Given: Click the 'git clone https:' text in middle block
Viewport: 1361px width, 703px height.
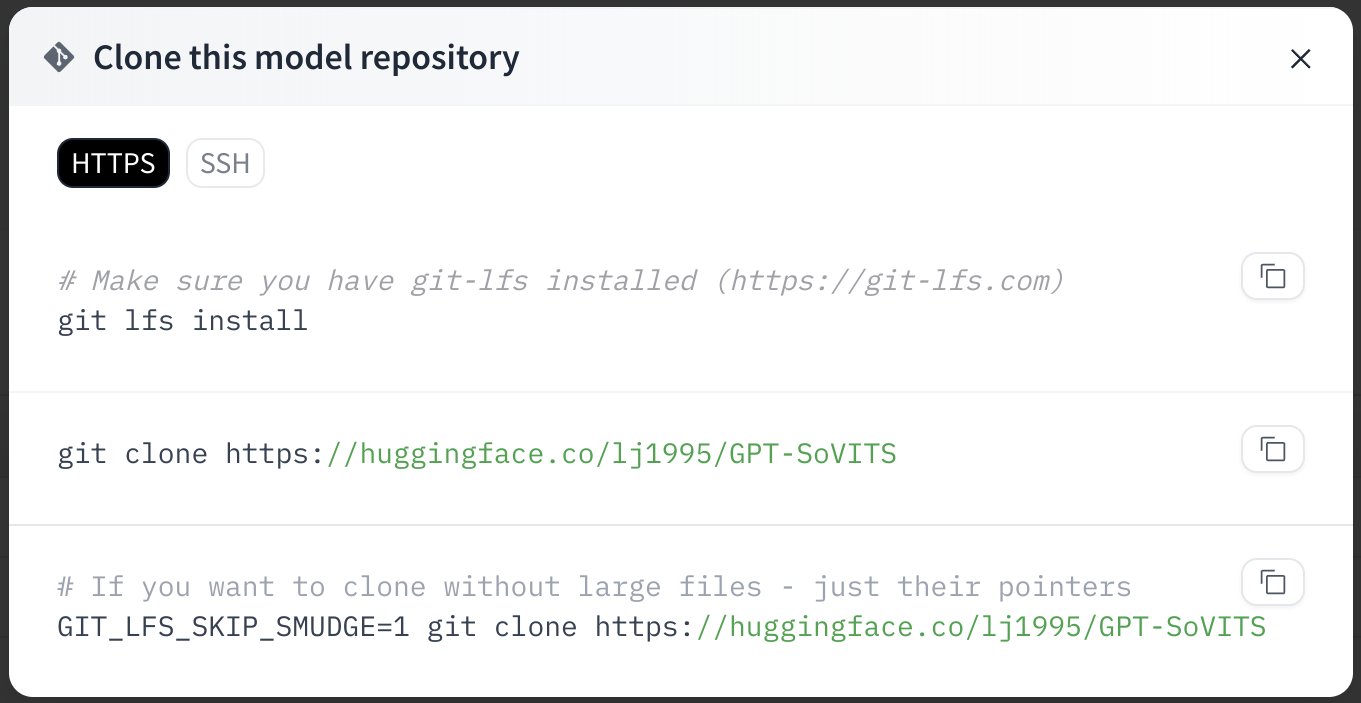Looking at the screenshot, I should pos(192,454).
